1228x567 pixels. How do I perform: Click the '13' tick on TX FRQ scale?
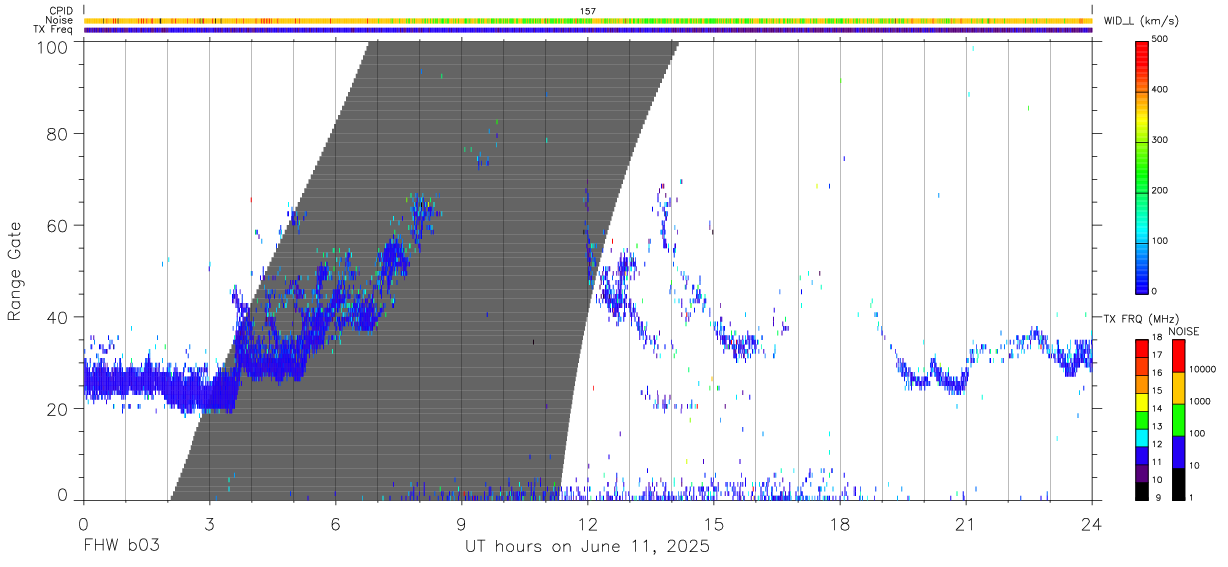(1158, 426)
